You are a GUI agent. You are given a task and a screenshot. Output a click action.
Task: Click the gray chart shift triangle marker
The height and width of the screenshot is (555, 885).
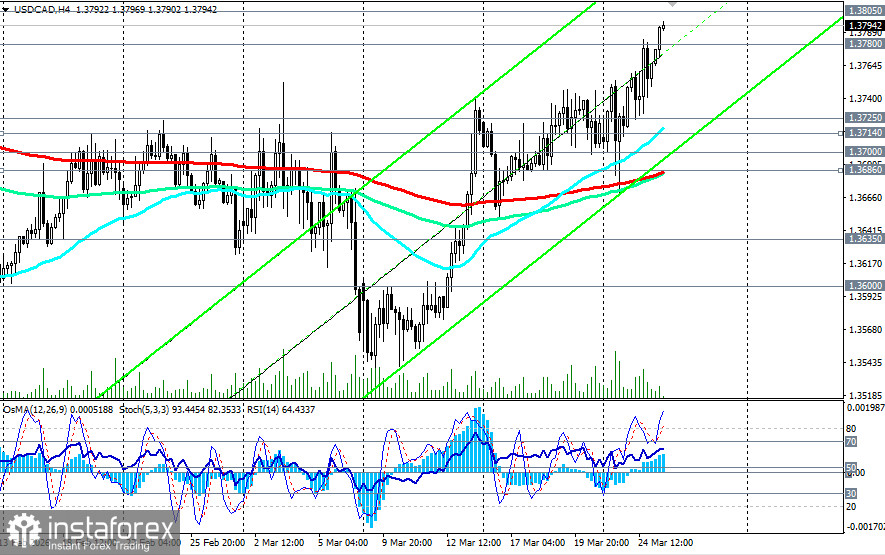coord(672,4)
